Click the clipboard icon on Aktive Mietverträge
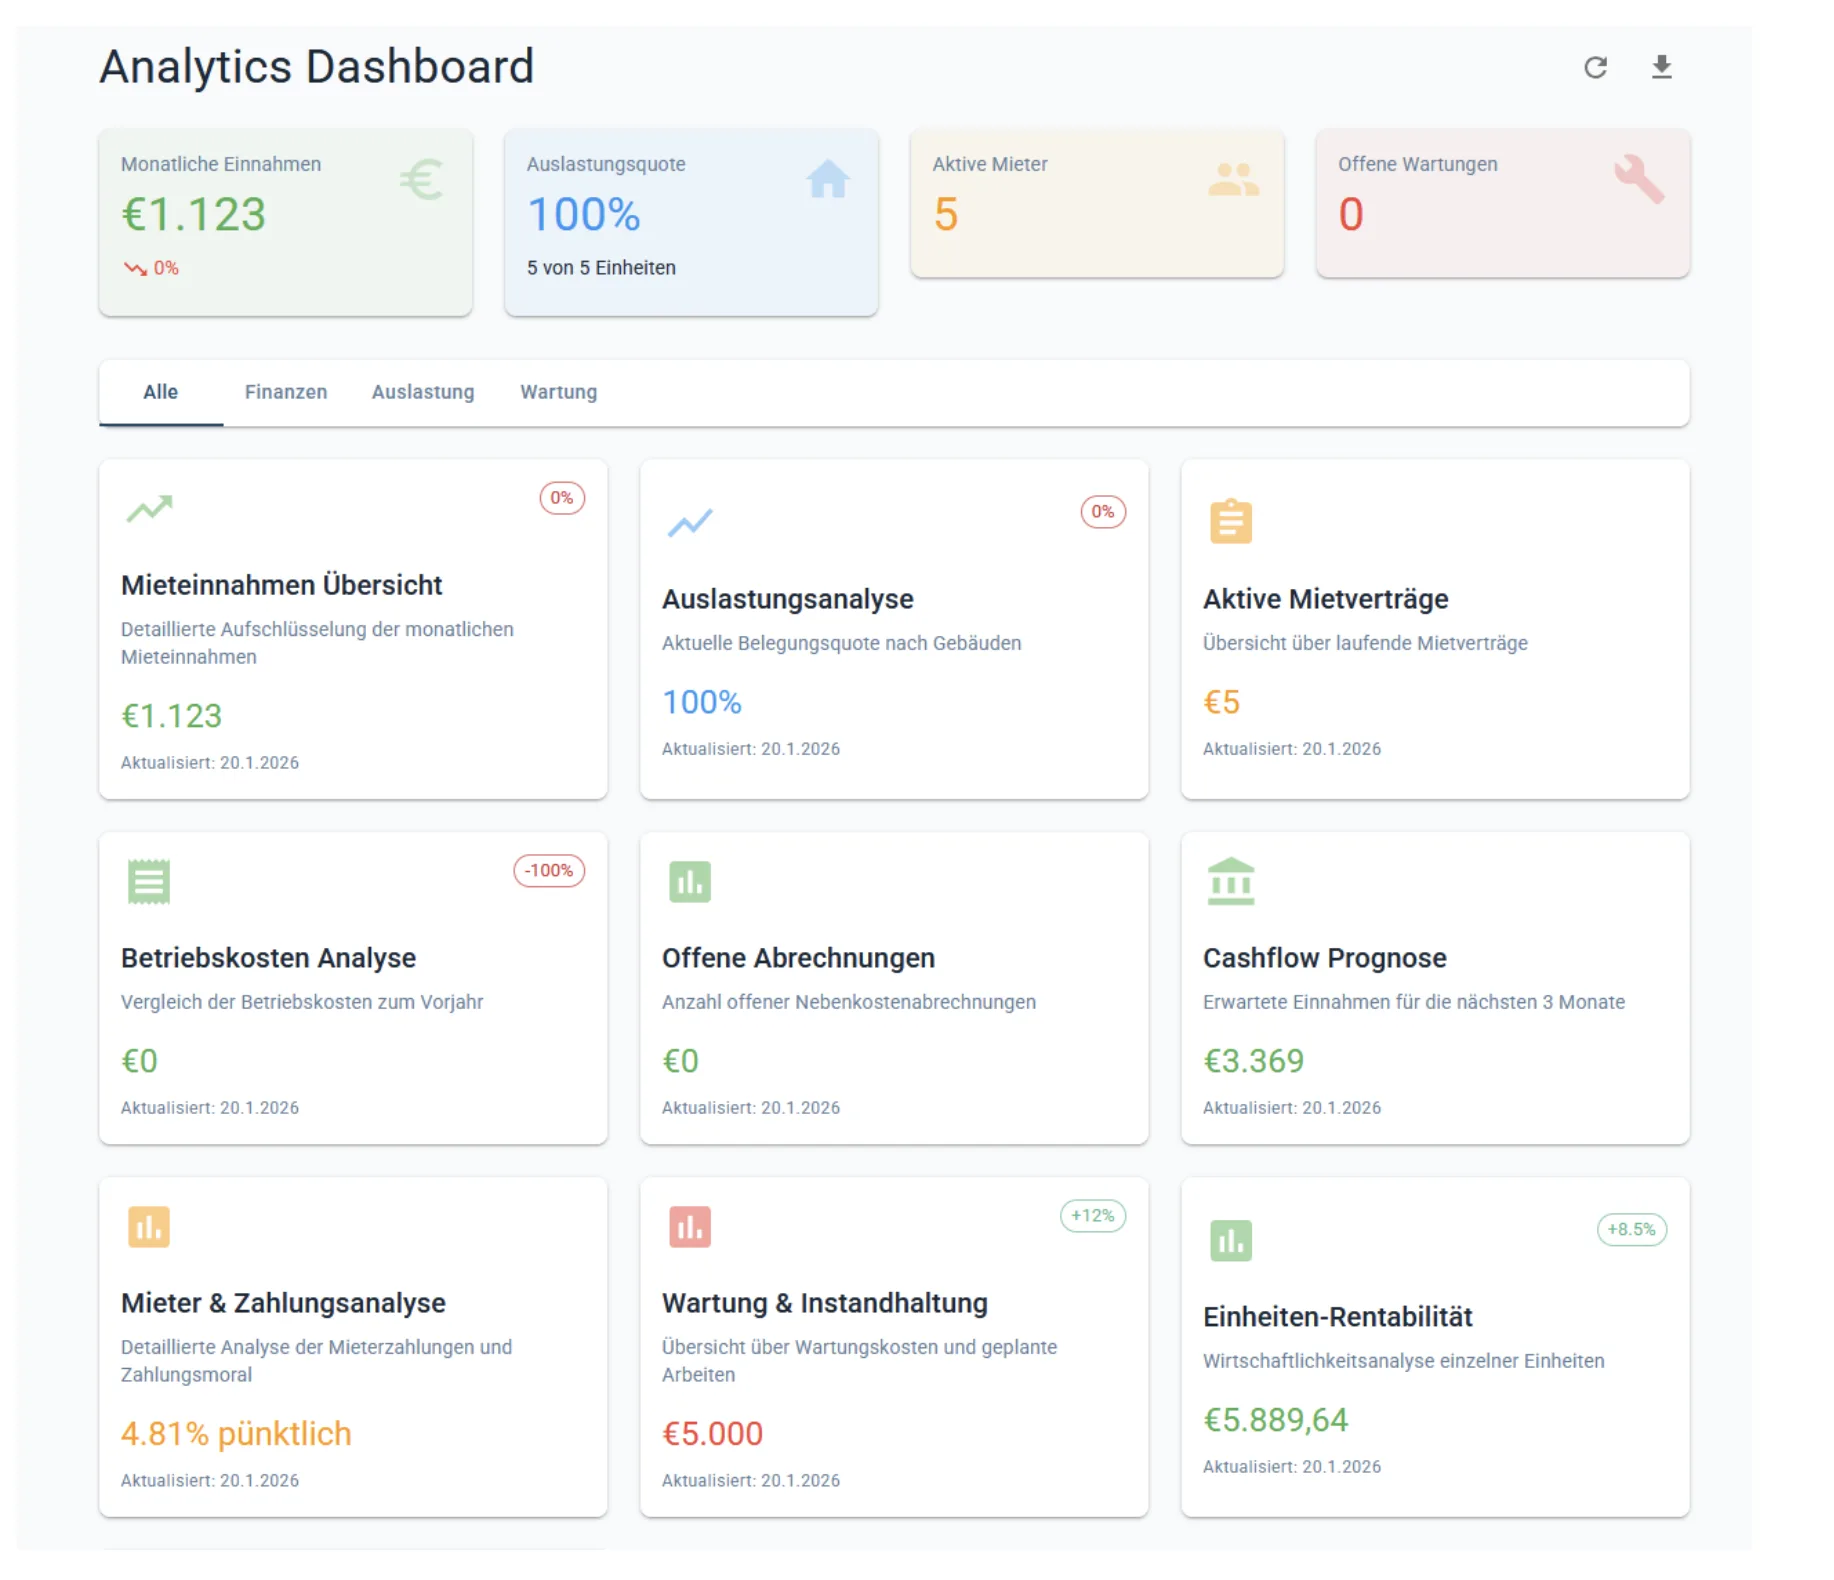This screenshot has height=1580, width=1834. 1231,520
